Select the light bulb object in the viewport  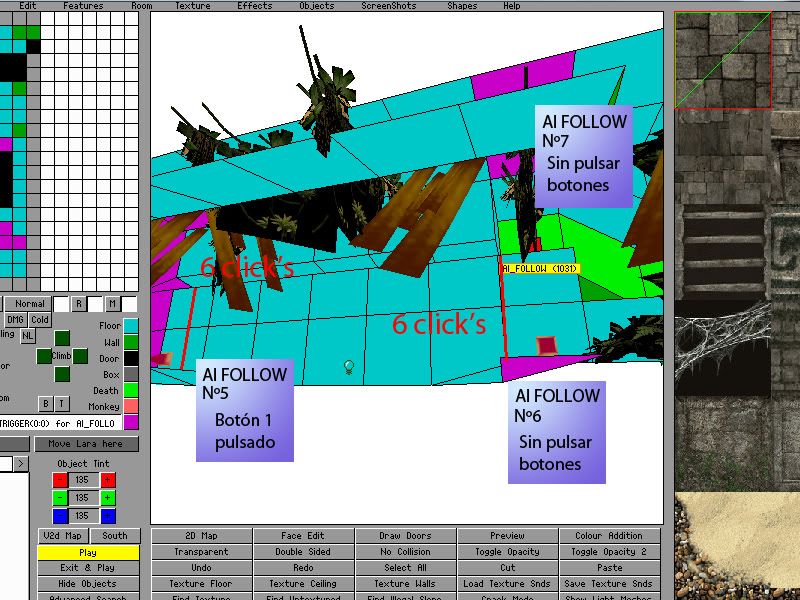point(349,367)
